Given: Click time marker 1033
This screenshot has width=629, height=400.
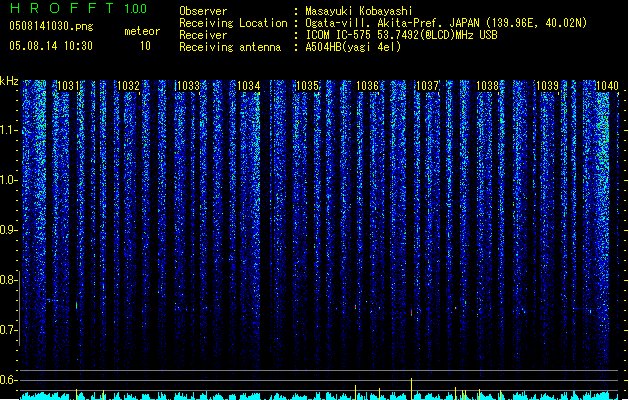Looking at the screenshot, I should tap(188, 86).
